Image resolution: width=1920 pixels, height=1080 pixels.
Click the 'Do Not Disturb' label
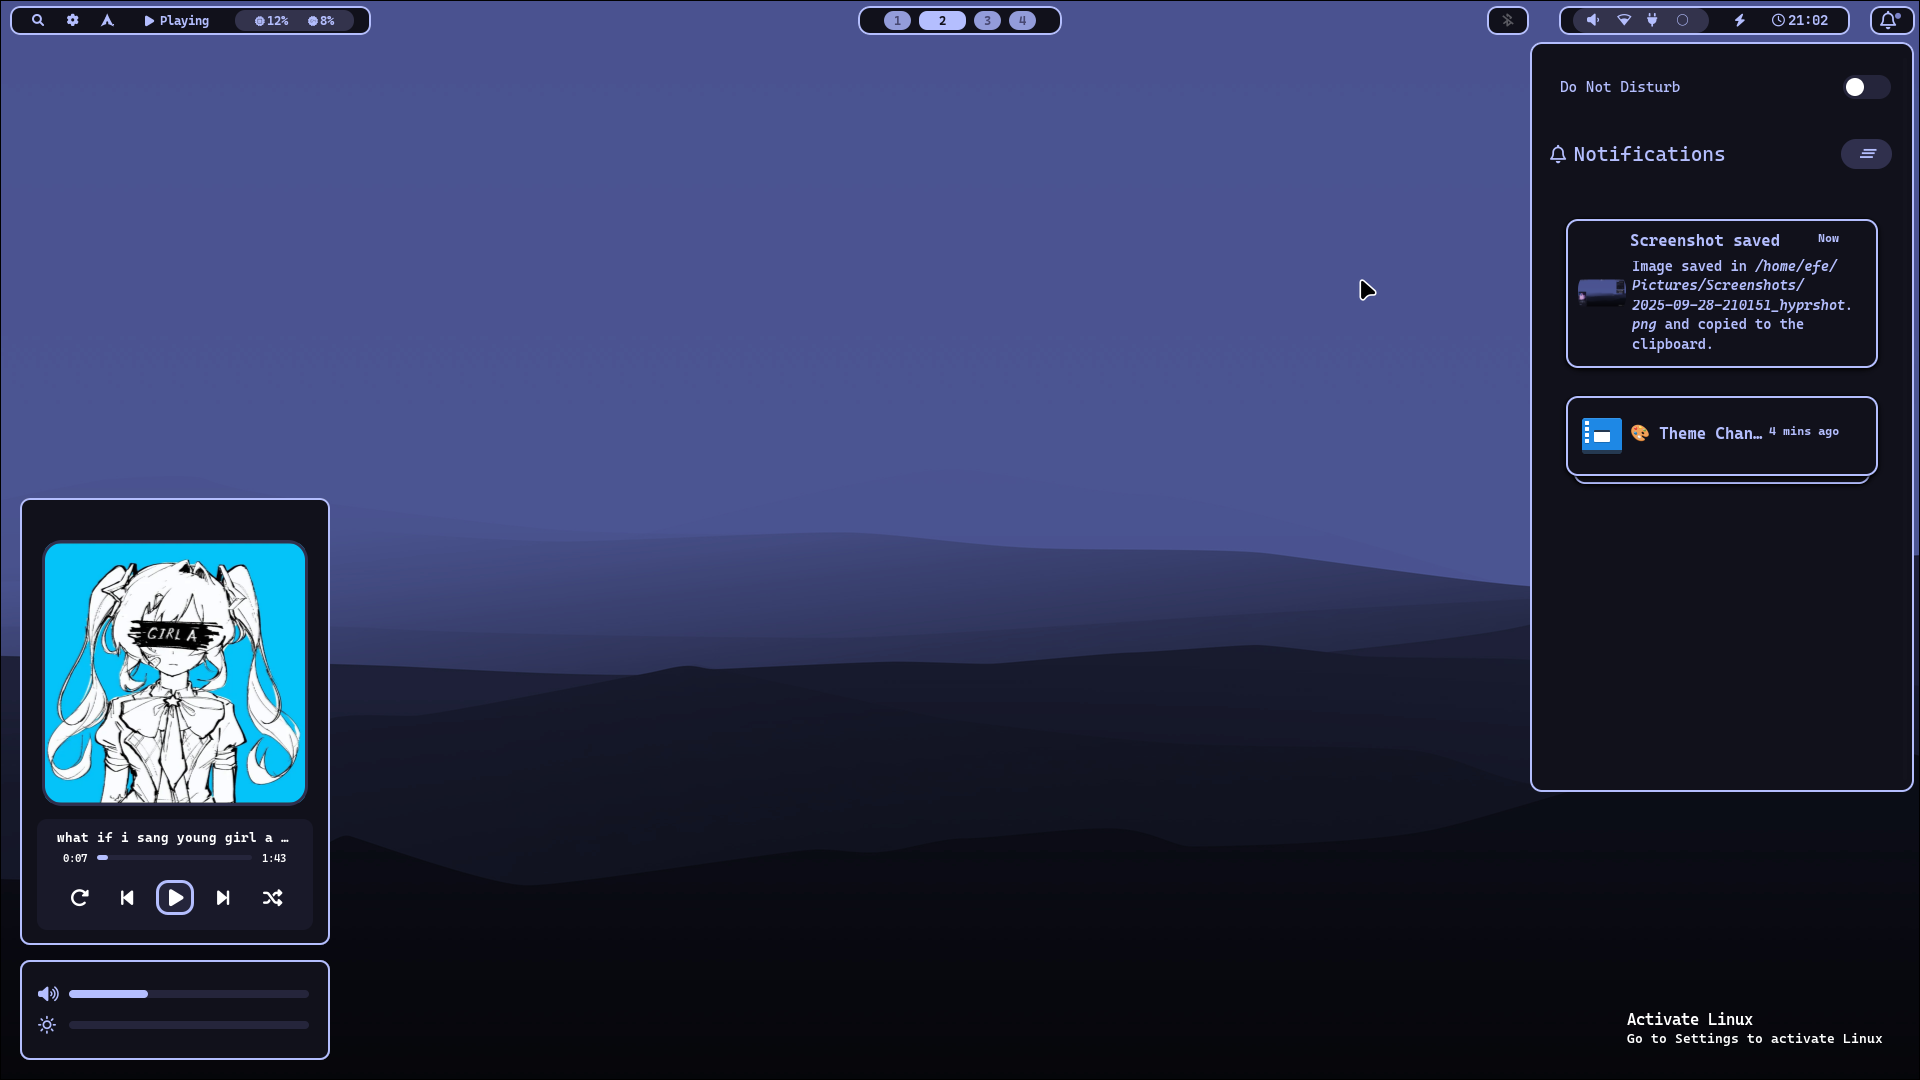[x=1620, y=87]
